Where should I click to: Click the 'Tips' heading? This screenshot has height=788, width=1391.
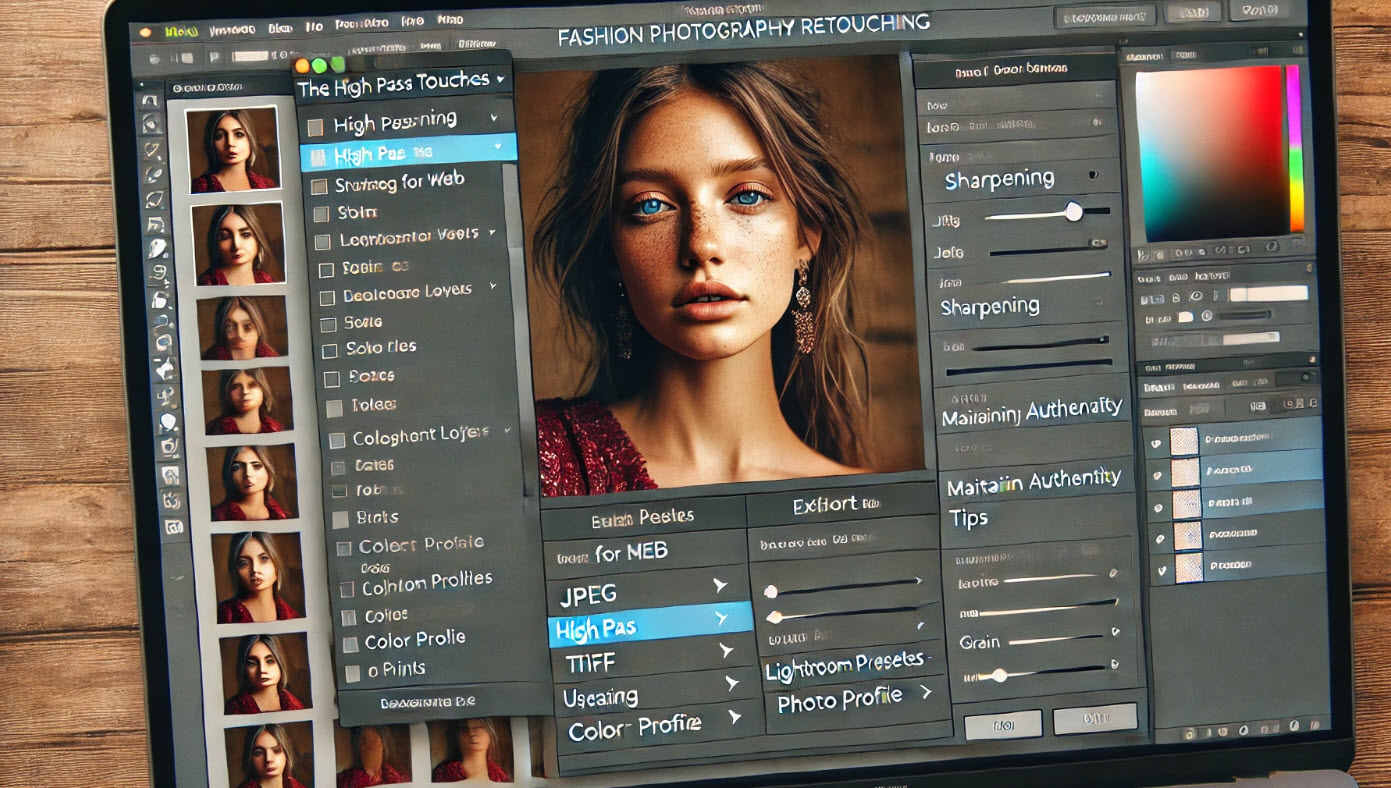pos(969,518)
